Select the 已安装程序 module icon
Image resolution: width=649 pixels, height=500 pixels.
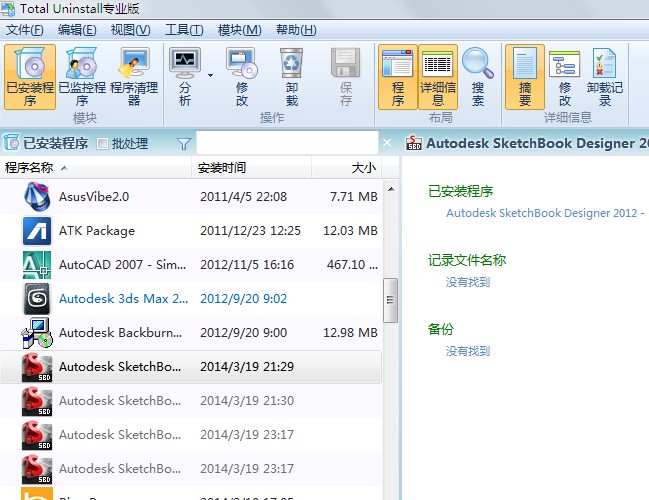(30, 77)
